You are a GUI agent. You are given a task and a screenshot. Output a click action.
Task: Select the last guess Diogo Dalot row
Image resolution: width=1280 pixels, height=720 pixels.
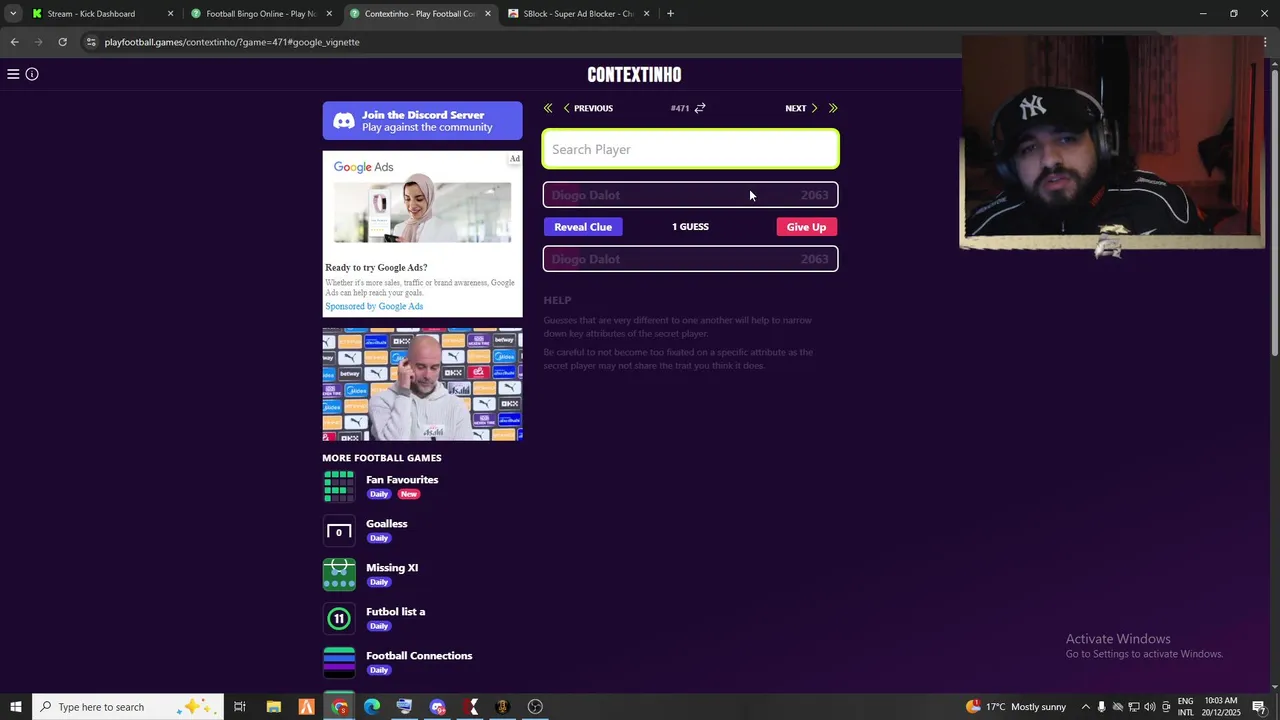coord(691,195)
